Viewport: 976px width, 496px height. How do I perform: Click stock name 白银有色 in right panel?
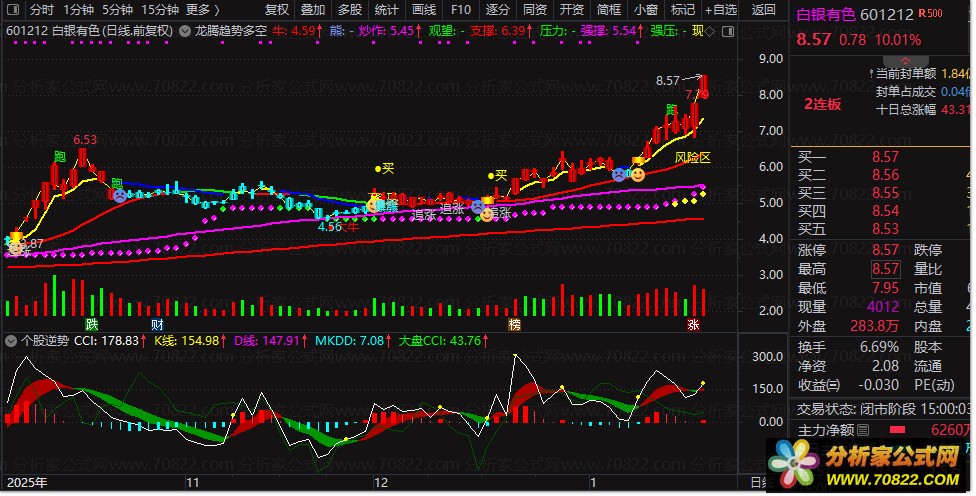click(826, 14)
